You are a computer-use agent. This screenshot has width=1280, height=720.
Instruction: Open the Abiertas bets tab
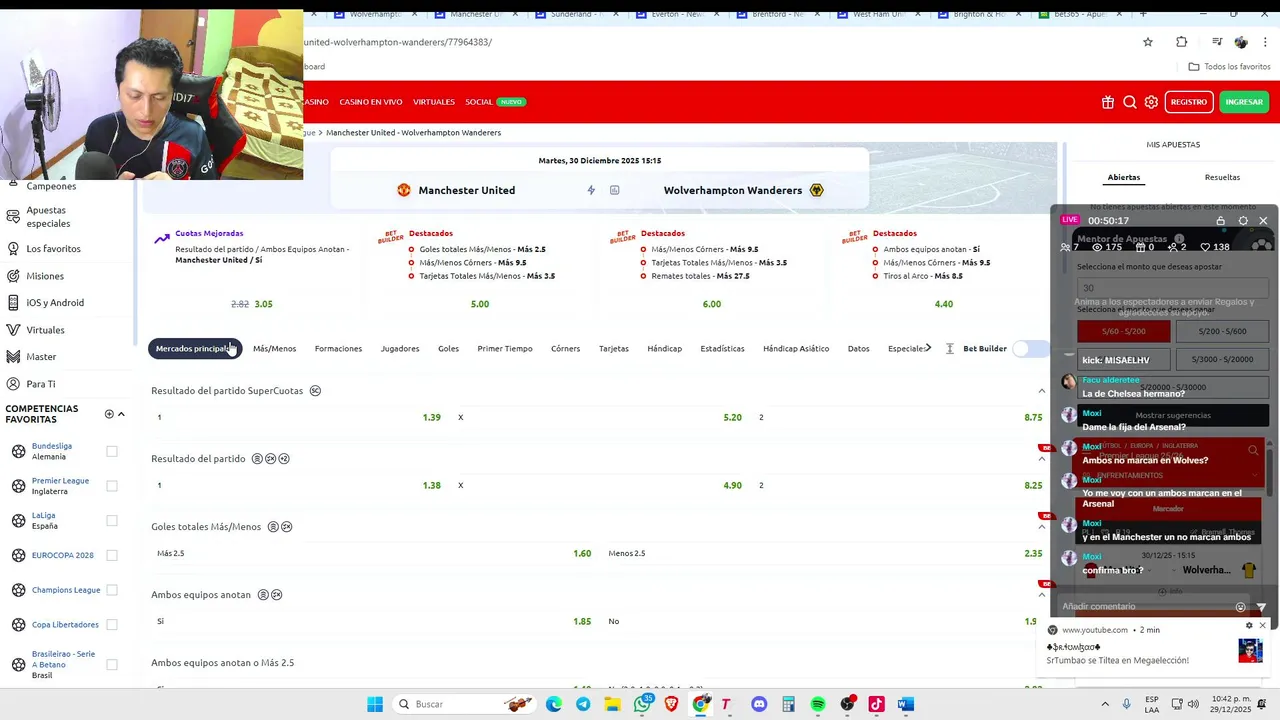coord(1124,178)
